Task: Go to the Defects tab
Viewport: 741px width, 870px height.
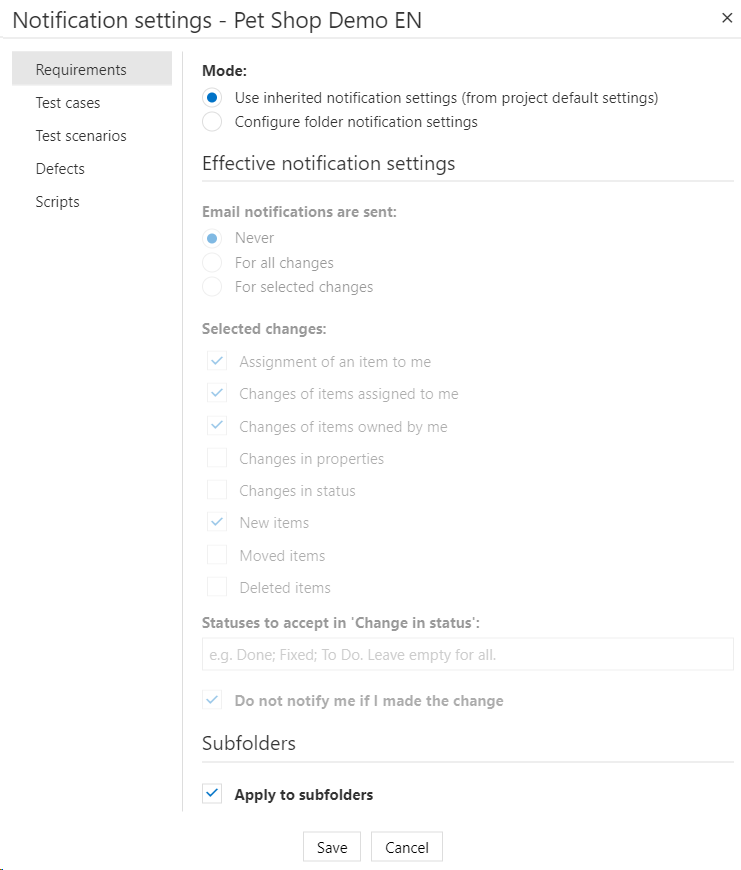Action: click(60, 169)
